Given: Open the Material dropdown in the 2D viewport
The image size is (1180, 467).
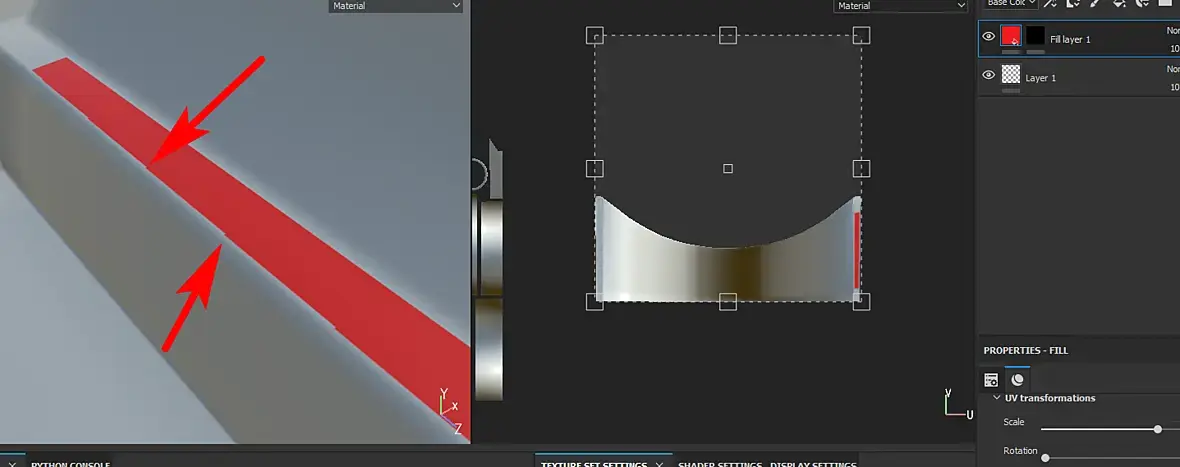Looking at the screenshot, I should [900, 6].
